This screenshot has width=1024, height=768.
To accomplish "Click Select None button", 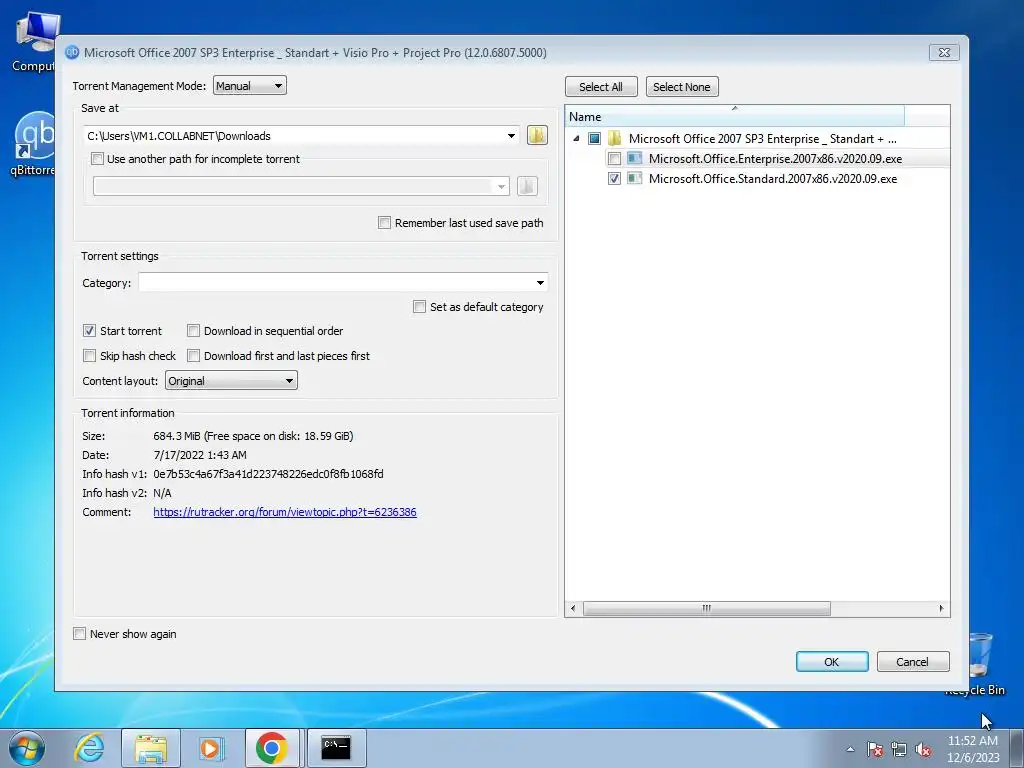I will click(682, 87).
